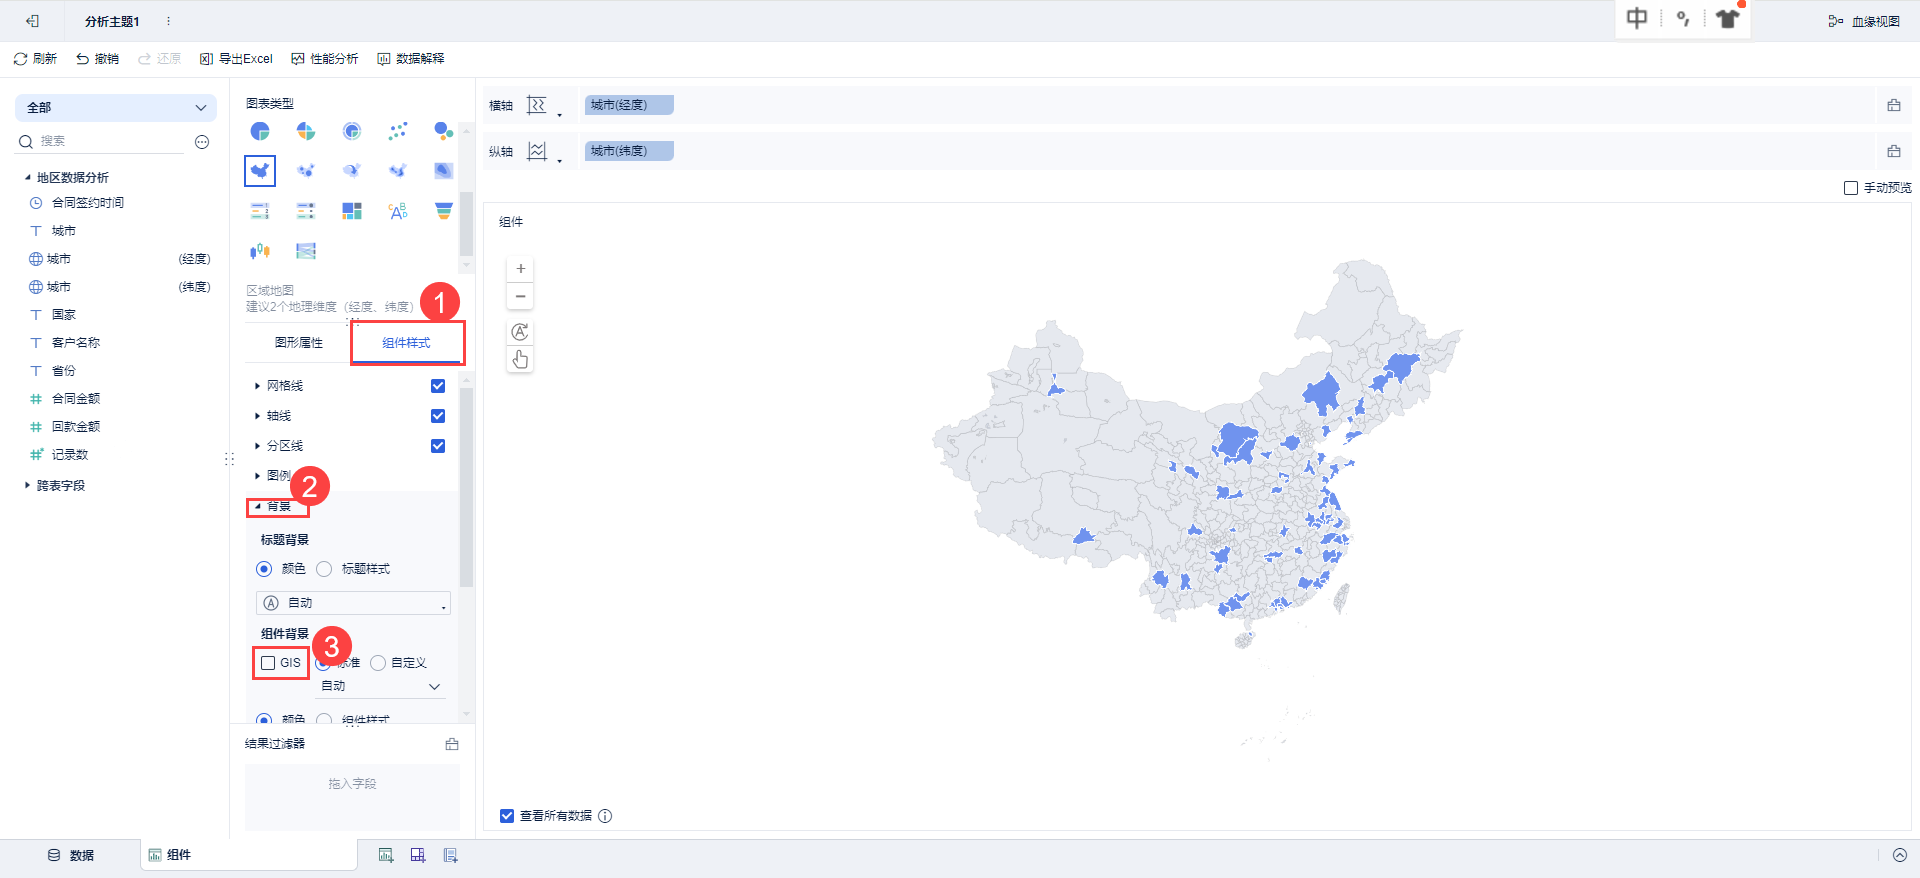
Task: Choose the word cloud chart type
Action: (x=398, y=211)
